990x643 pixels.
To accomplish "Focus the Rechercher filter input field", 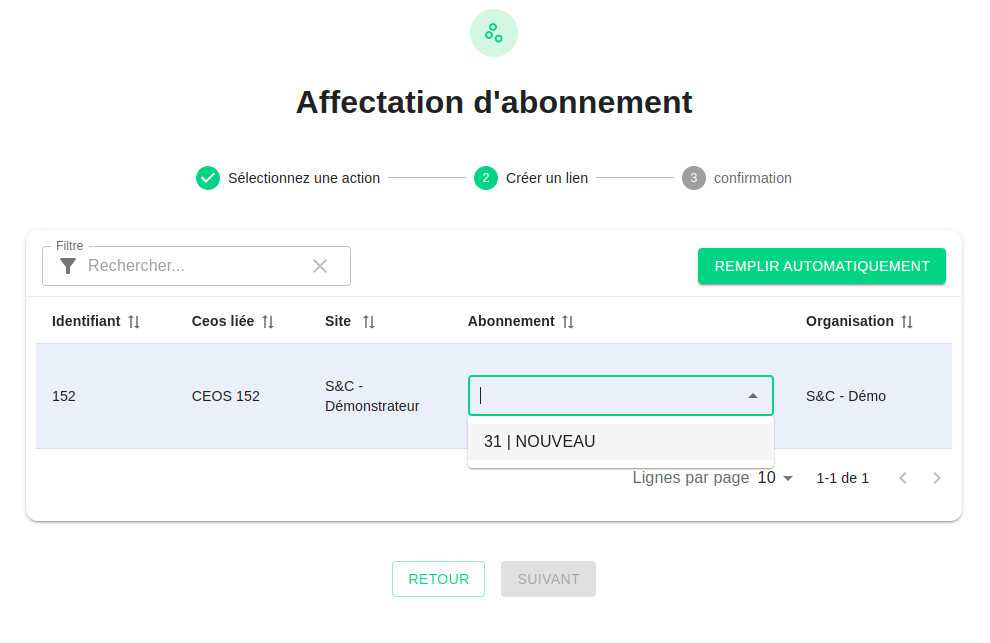I will 195,266.
